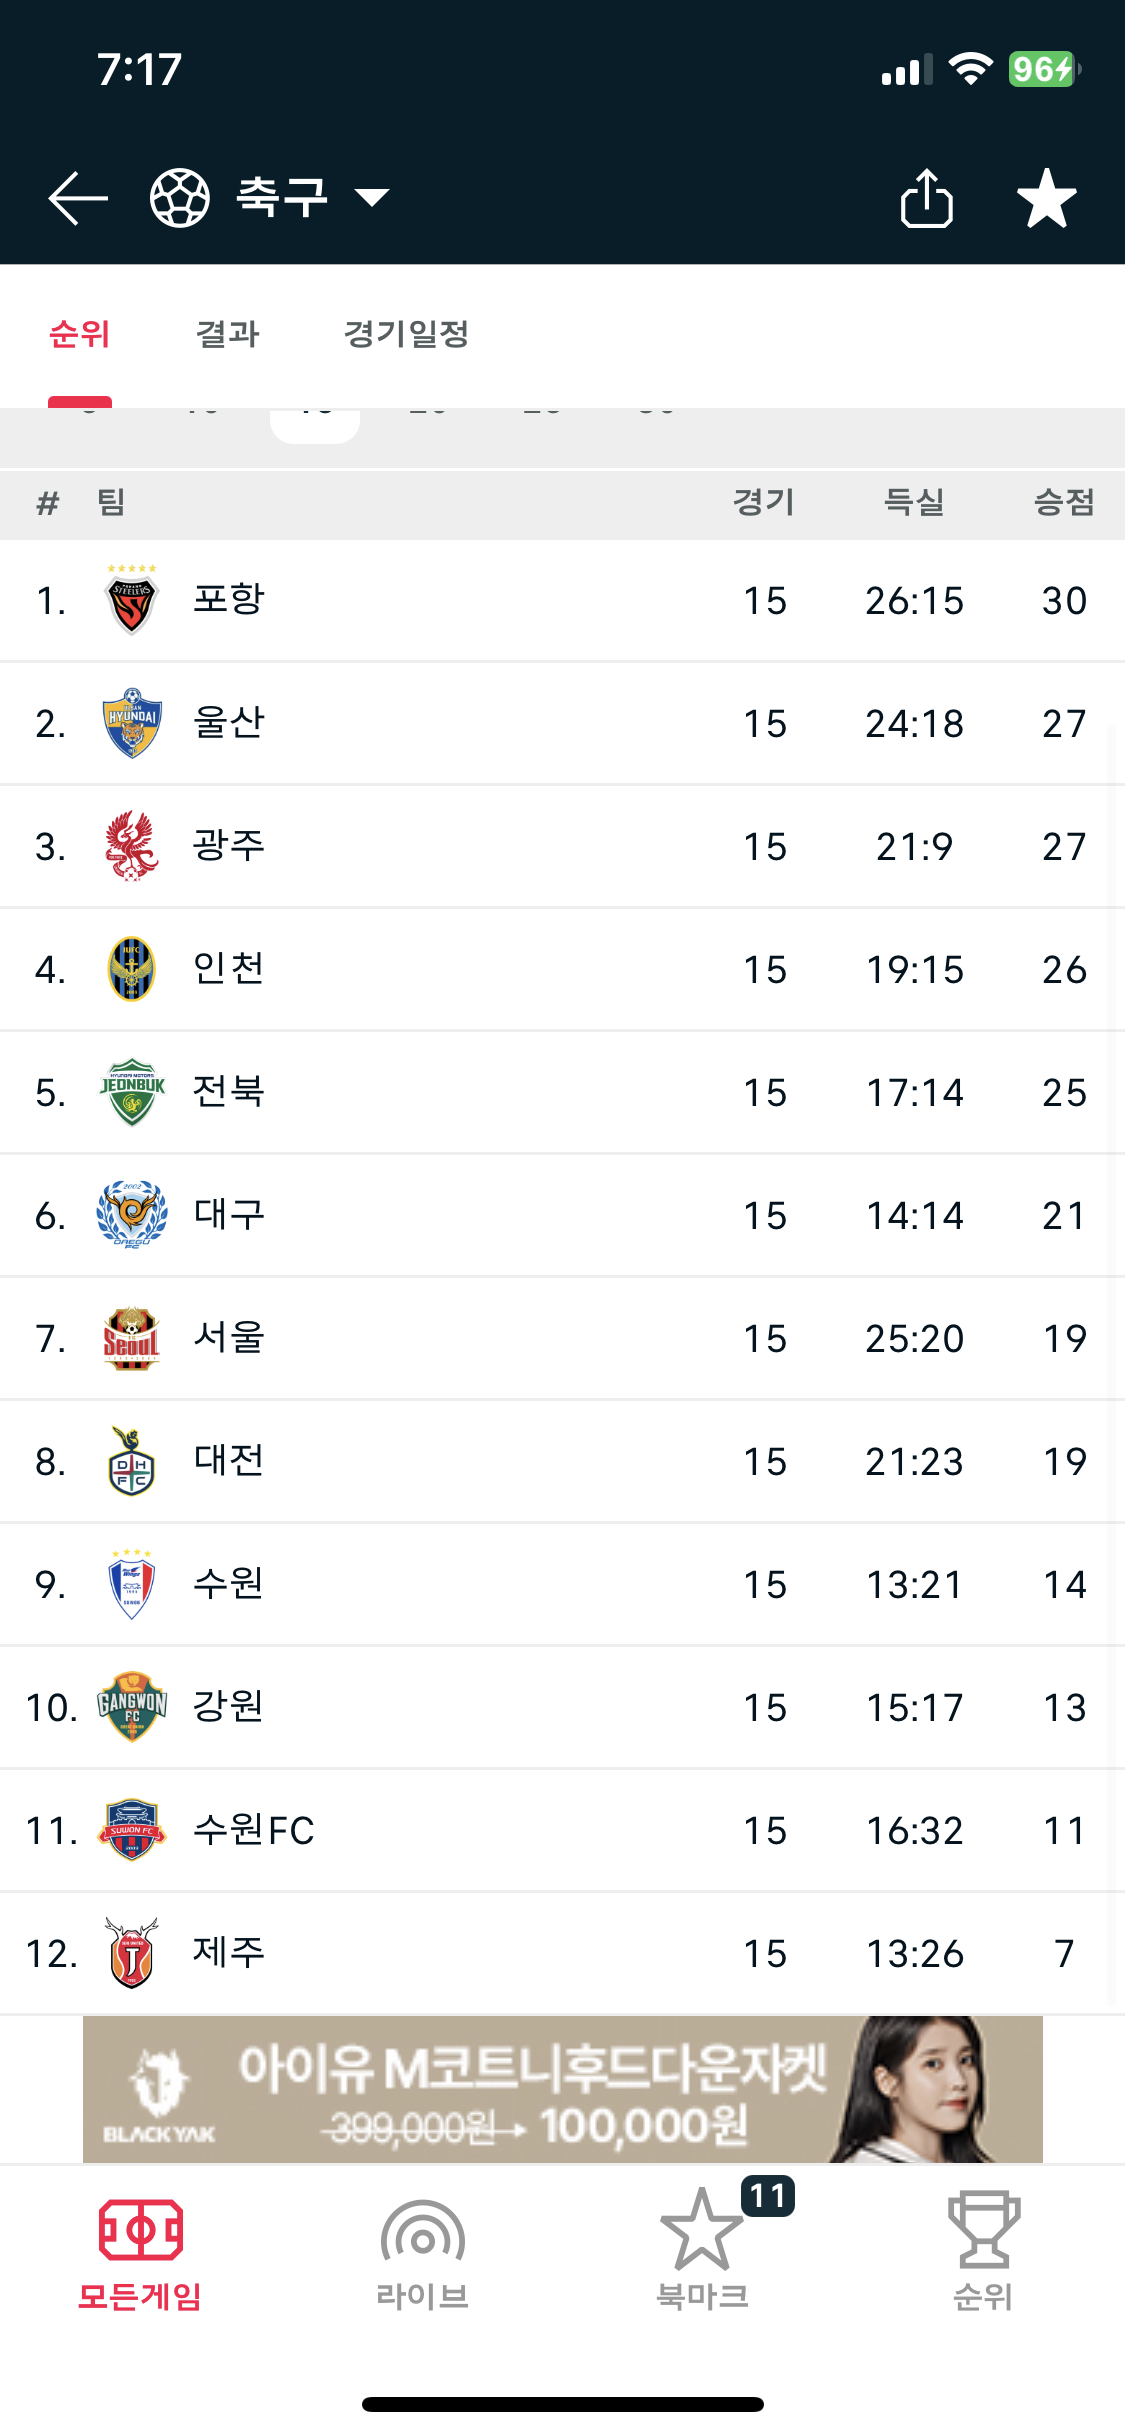Open 라이브 in bottom navigation

coord(422,2255)
